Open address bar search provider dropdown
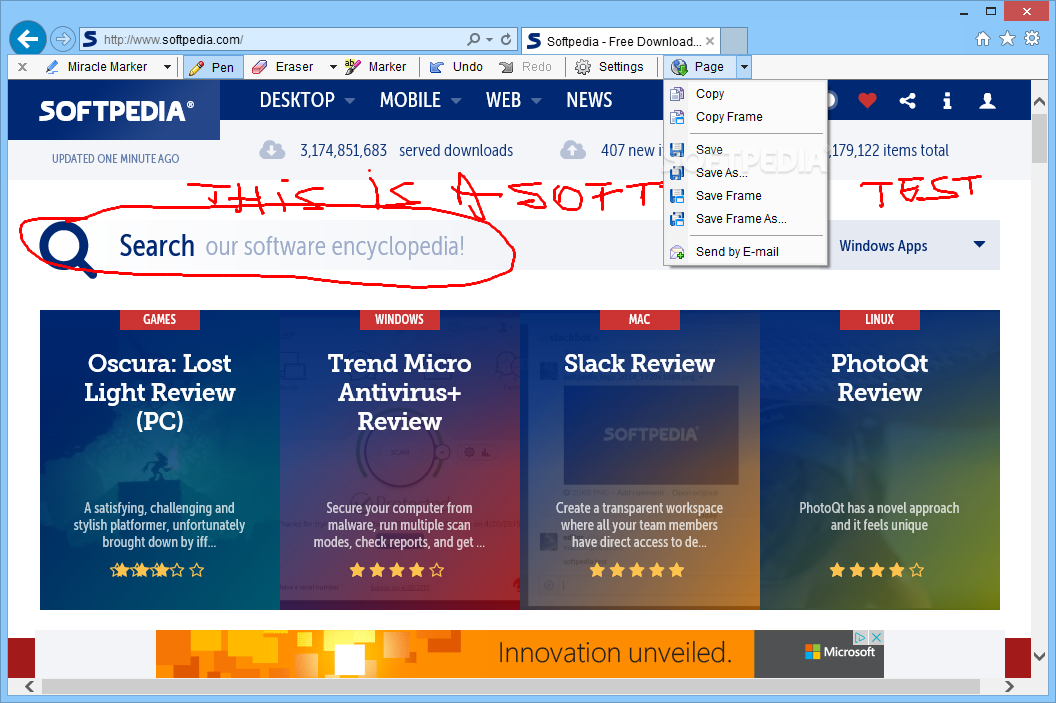This screenshot has height=703, width=1056. coord(490,40)
